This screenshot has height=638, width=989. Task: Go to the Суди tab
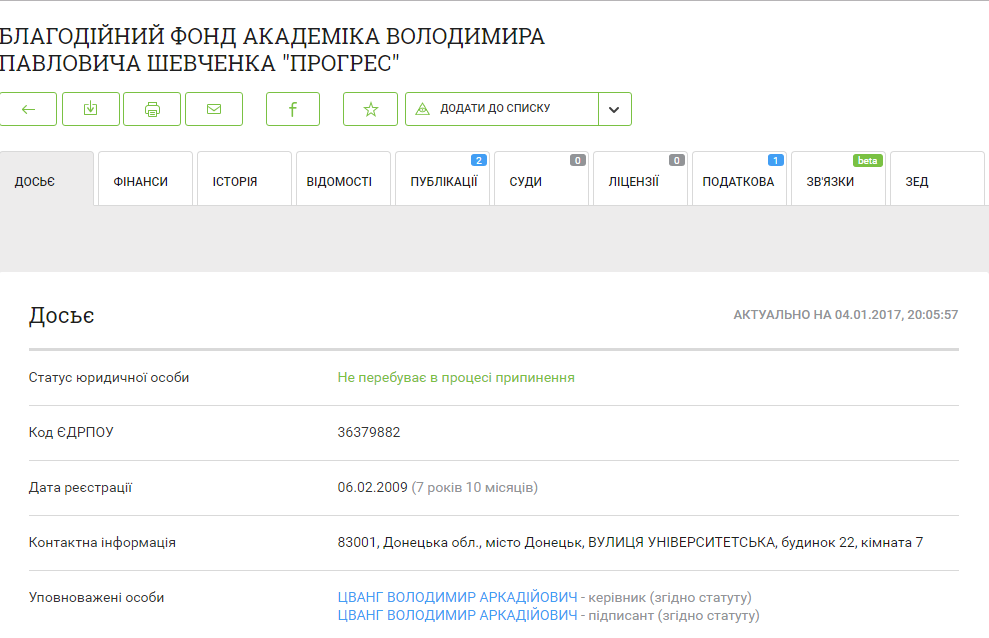(x=526, y=181)
